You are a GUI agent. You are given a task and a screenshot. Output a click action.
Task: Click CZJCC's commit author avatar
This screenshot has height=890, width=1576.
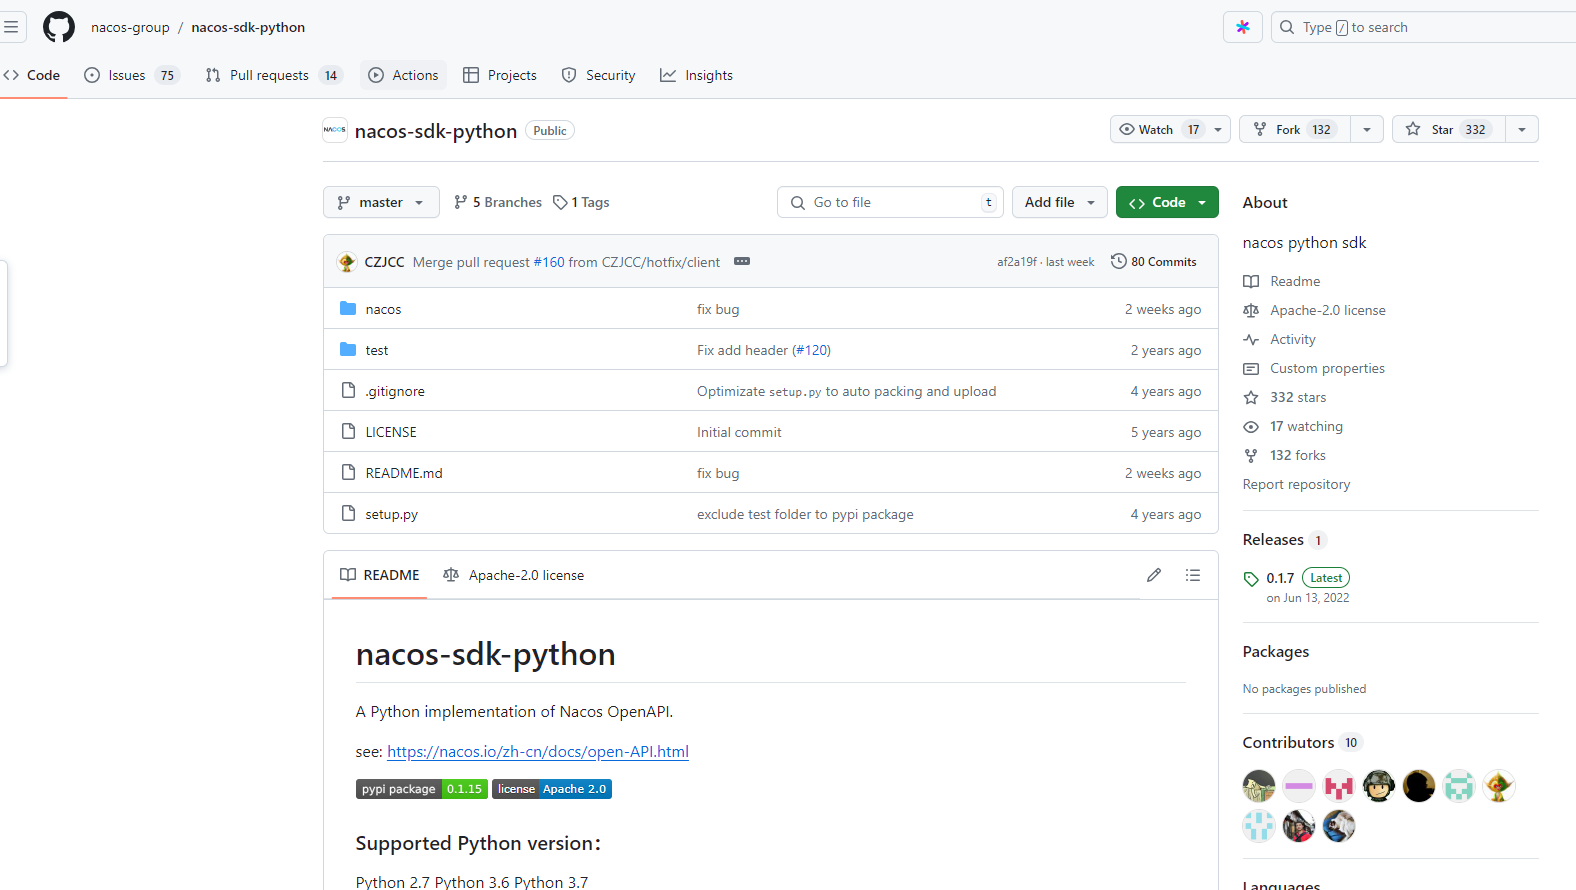point(347,262)
